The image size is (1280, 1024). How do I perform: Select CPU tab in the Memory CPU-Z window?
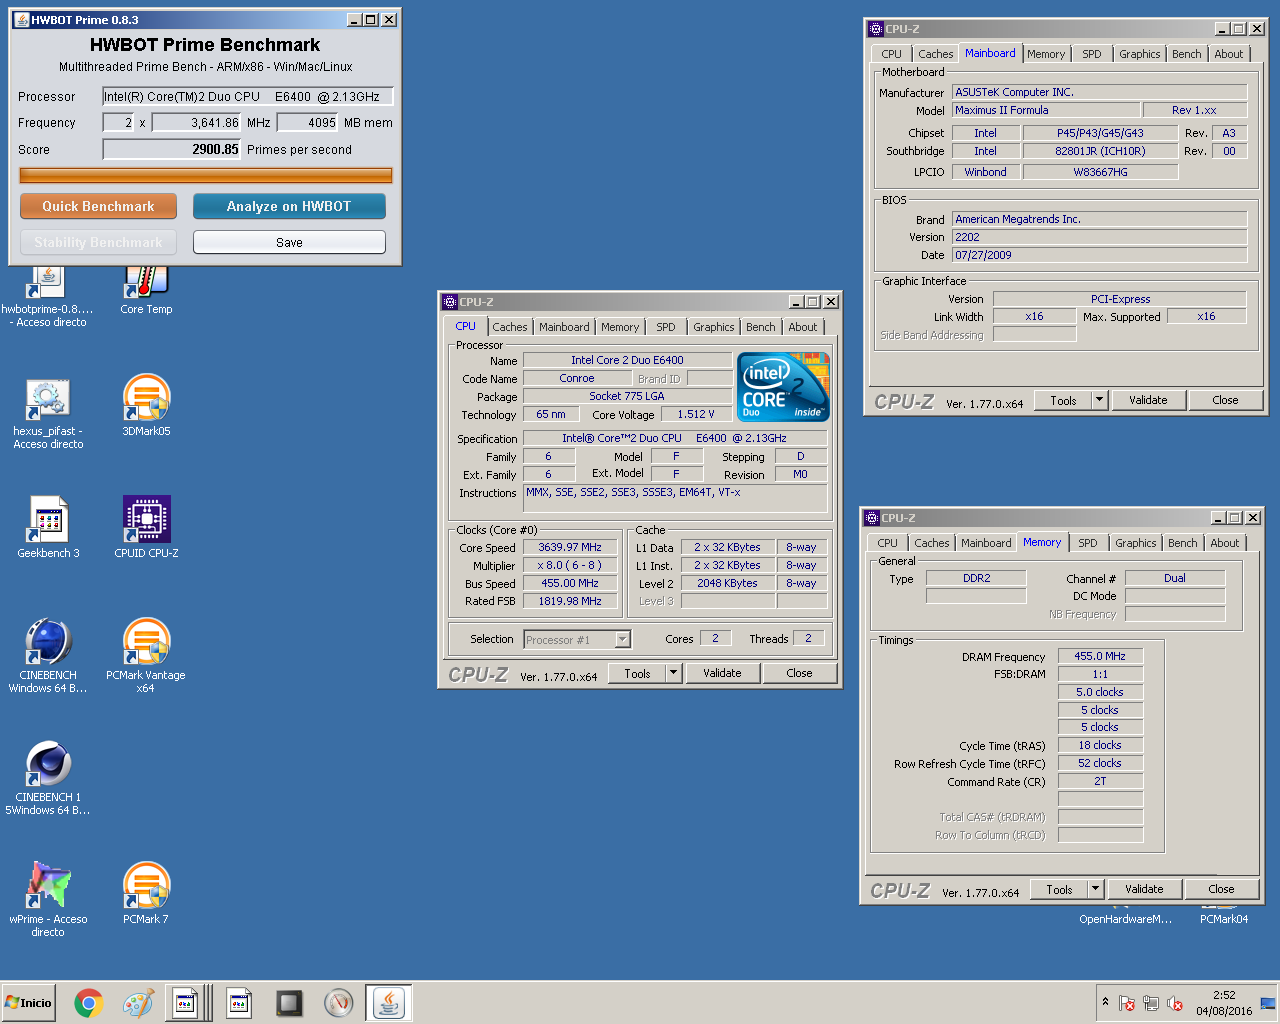coord(888,543)
